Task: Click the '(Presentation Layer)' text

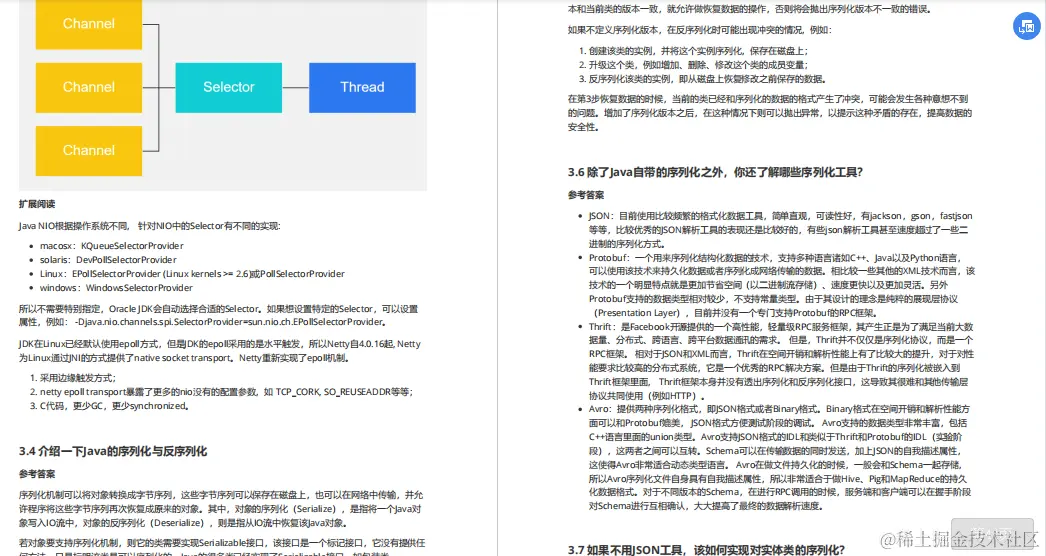Action: (637, 312)
